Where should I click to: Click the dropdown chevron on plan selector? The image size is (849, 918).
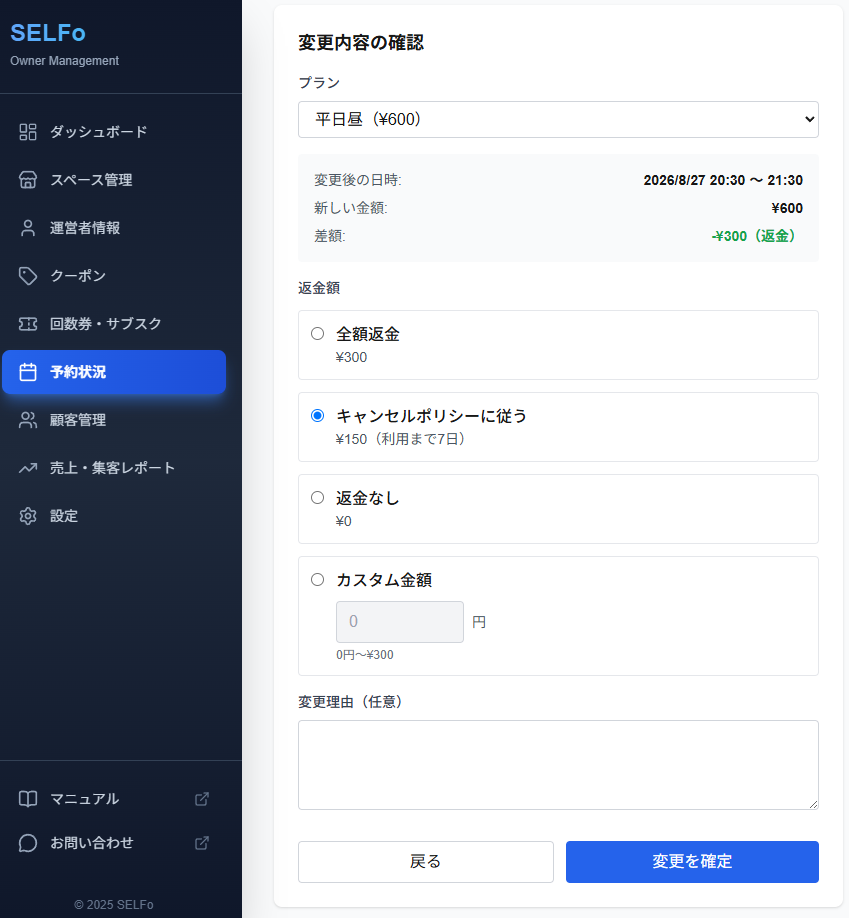pyautogui.click(x=809, y=119)
